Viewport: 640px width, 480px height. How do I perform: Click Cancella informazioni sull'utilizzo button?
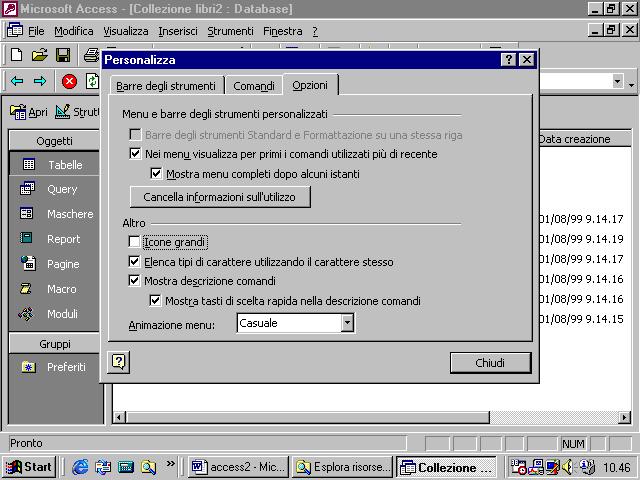[x=220, y=197]
